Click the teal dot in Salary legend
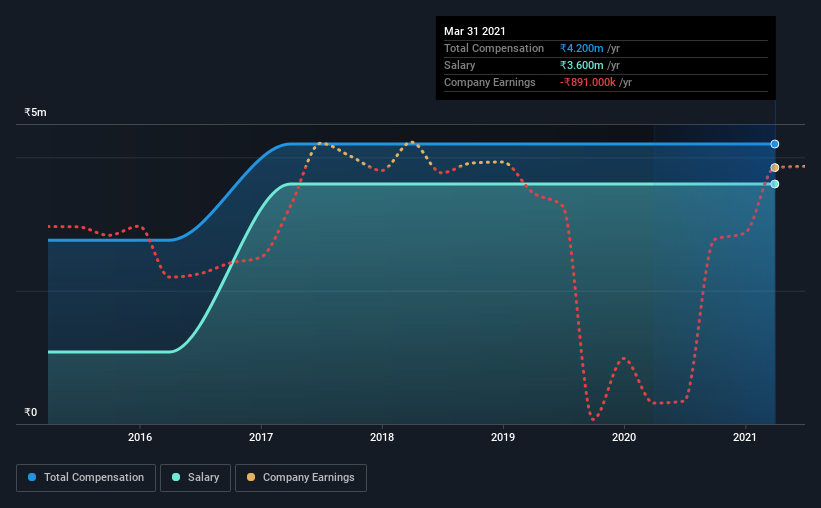This screenshot has width=821, height=508. 176,477
